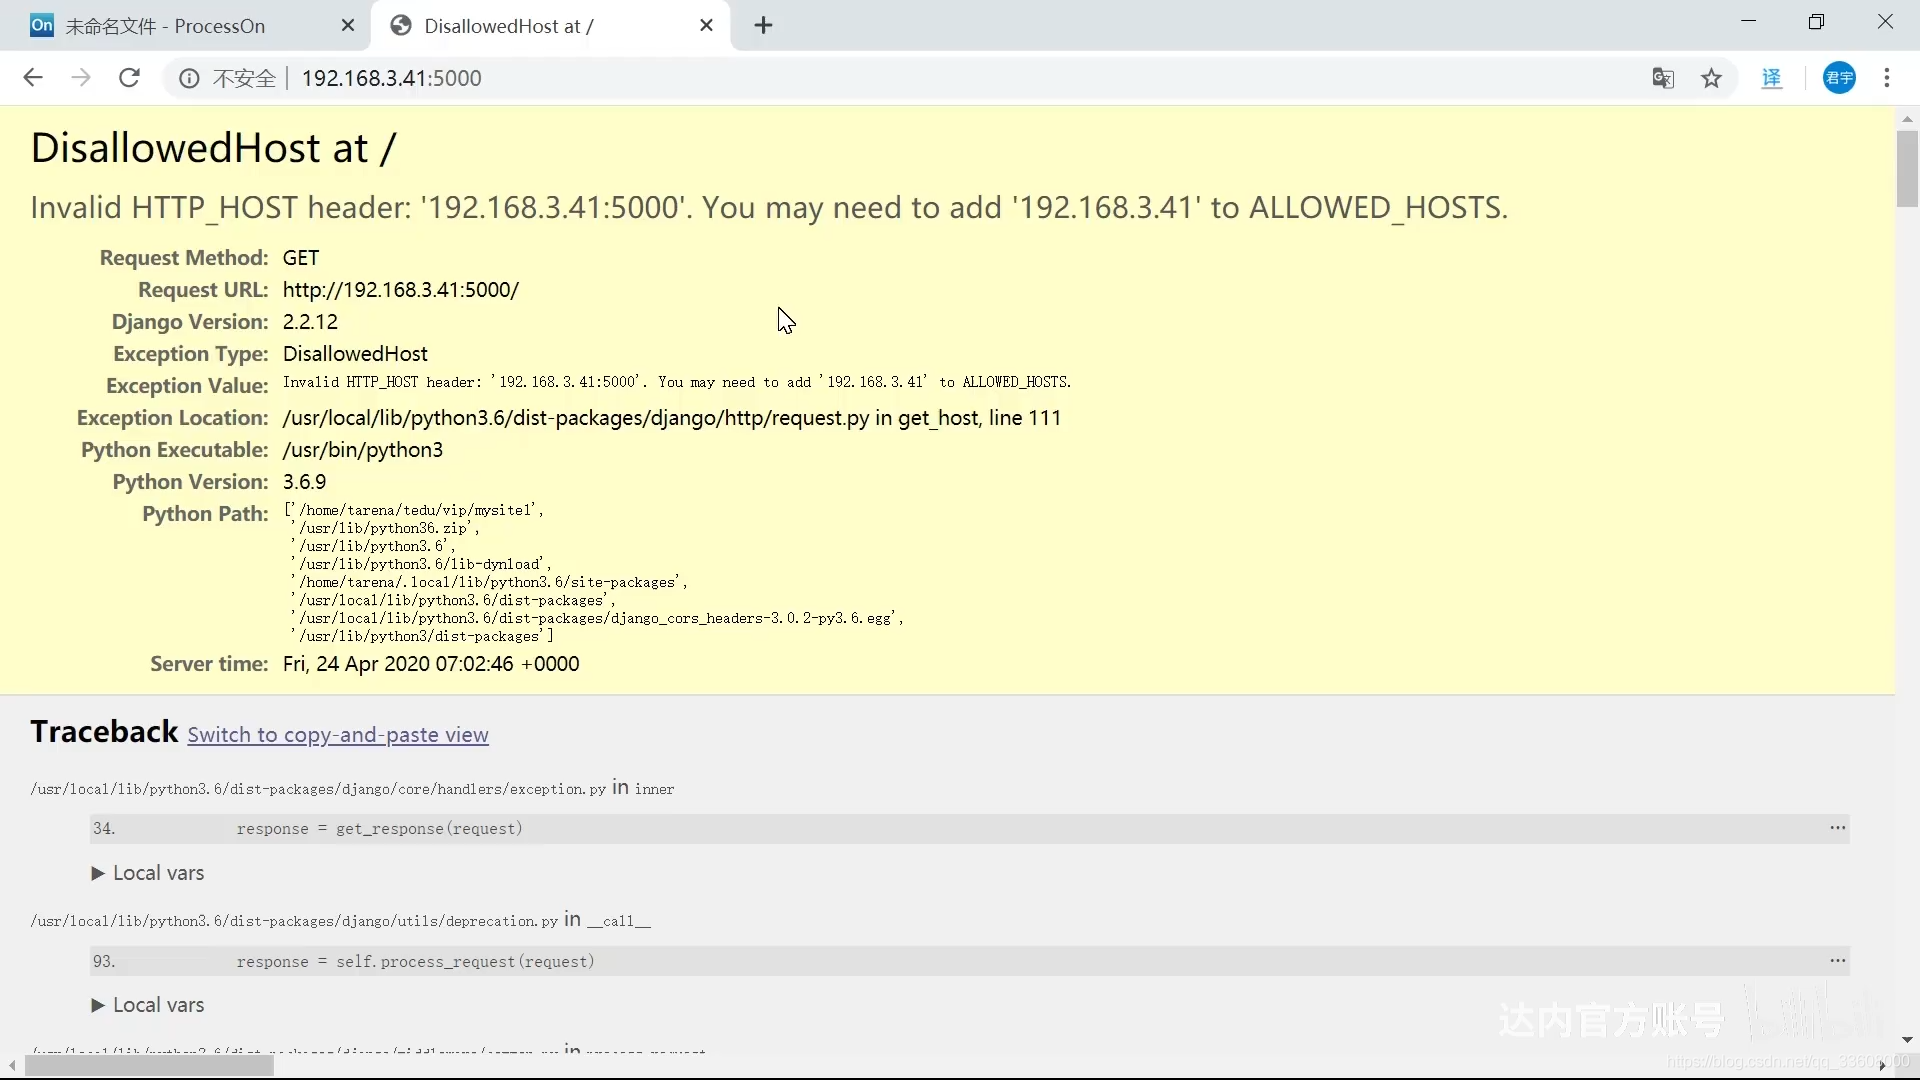Viewport: 1920px width, 1080px height.
Task: Click the Google Translate icon
Action: [1663, 78]
